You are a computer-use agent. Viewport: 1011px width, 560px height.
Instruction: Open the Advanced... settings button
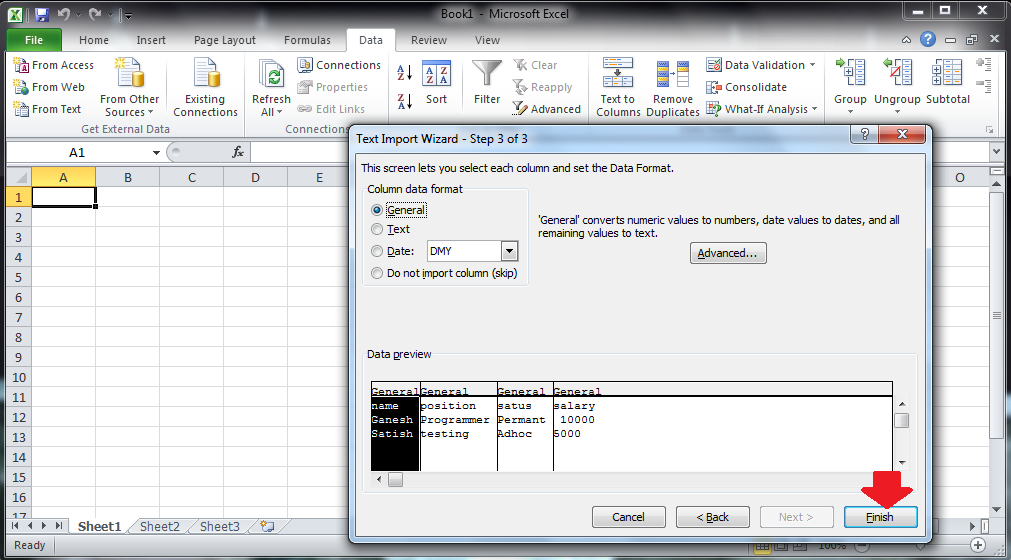(x=728, y=253)
